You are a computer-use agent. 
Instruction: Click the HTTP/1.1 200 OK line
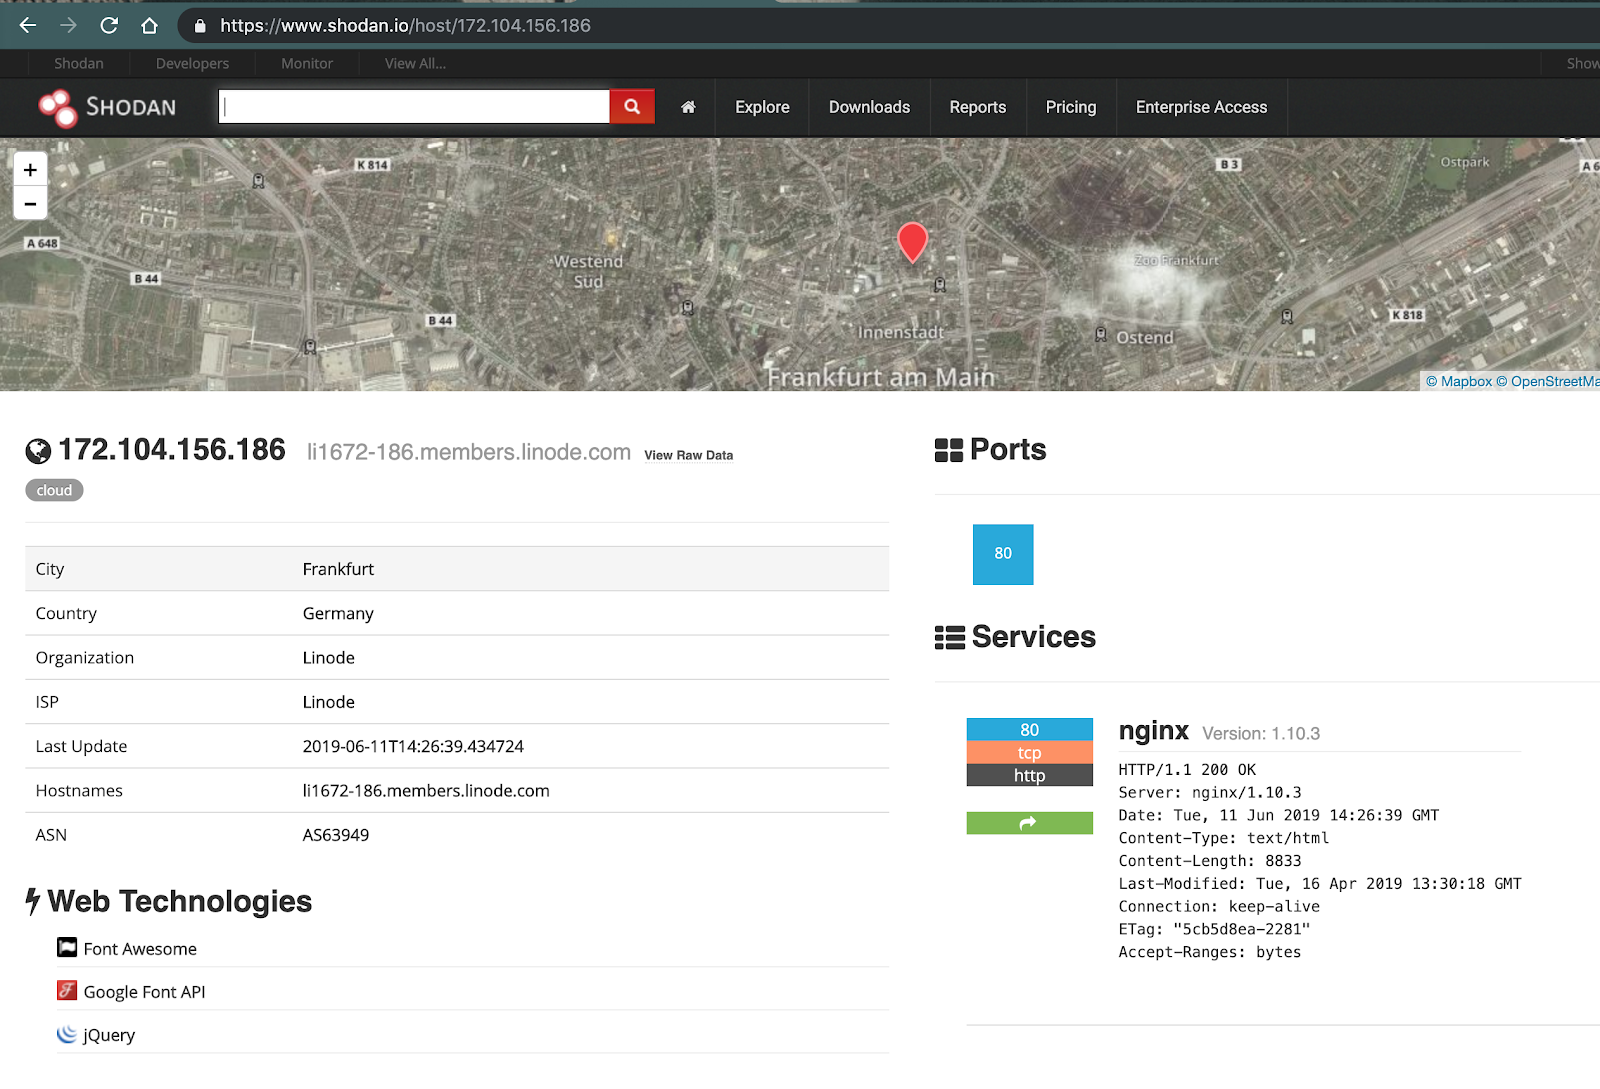(x=1187, y=770)
